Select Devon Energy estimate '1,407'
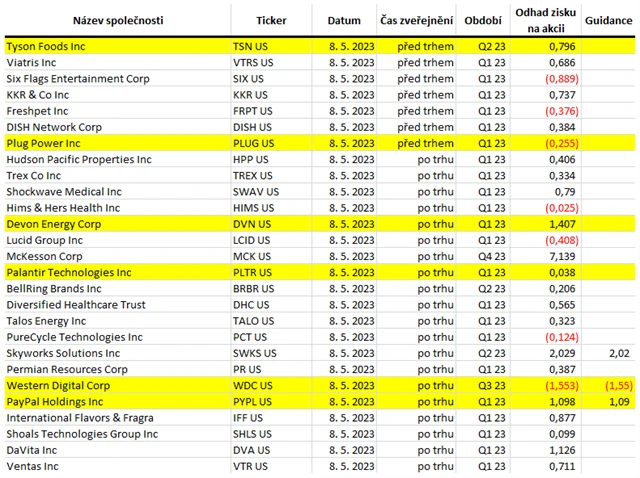The width and height of the screenshot is (640, 478). [x=562, y=224]
